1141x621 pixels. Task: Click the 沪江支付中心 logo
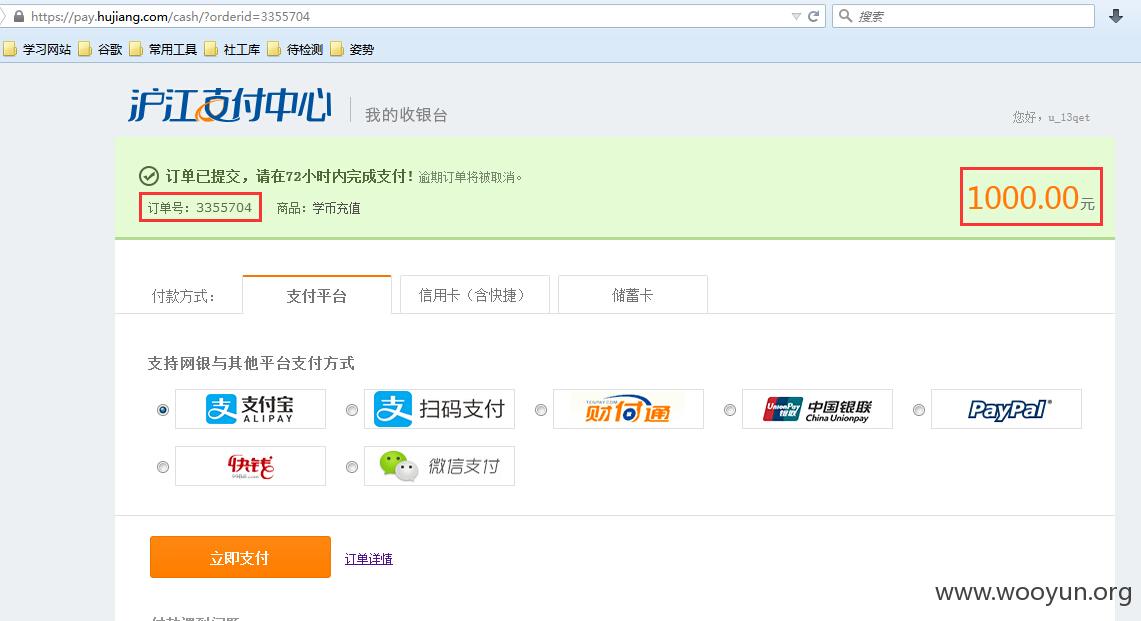[230, 106]
